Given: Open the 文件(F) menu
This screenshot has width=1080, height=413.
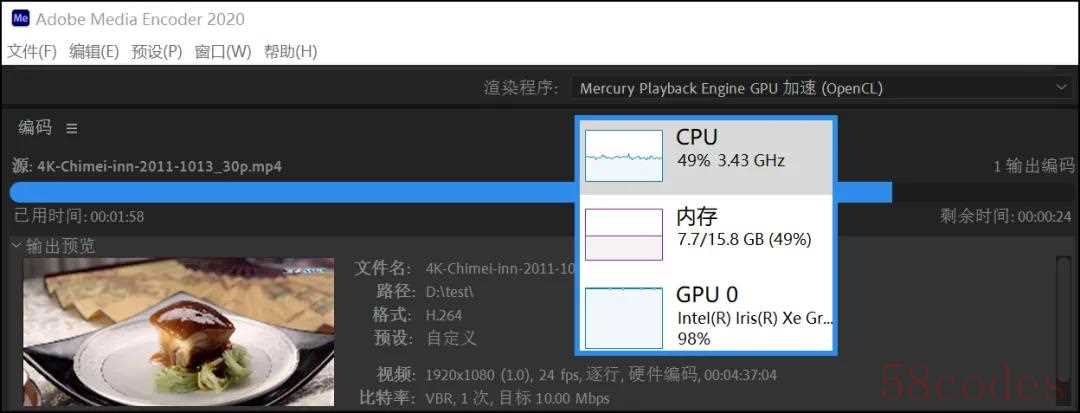Looking at the screenshot, I should pos(32,51).
